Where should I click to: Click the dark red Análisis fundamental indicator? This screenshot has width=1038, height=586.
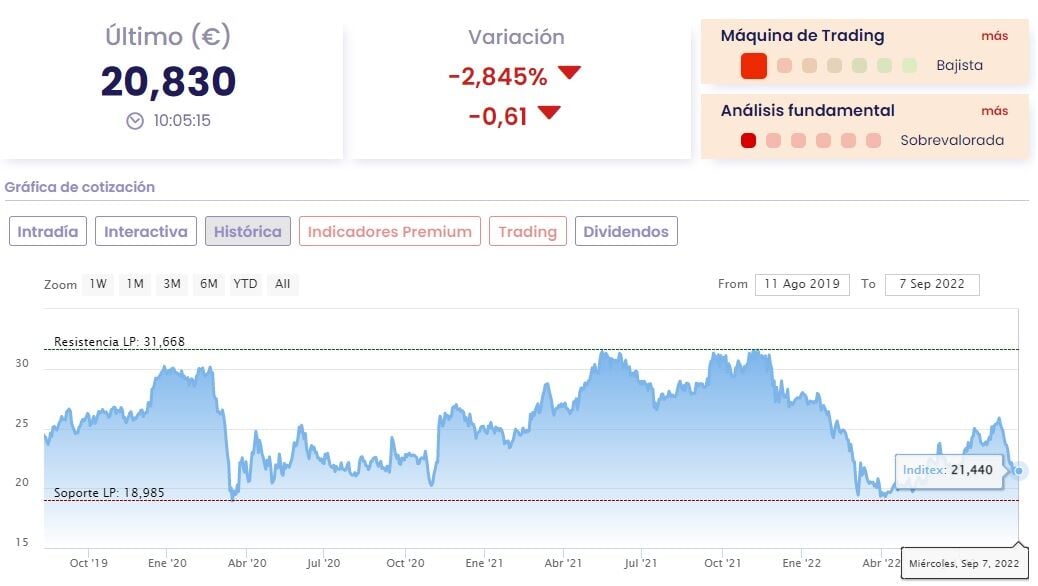pyautogui.click(x=748, y=141)
